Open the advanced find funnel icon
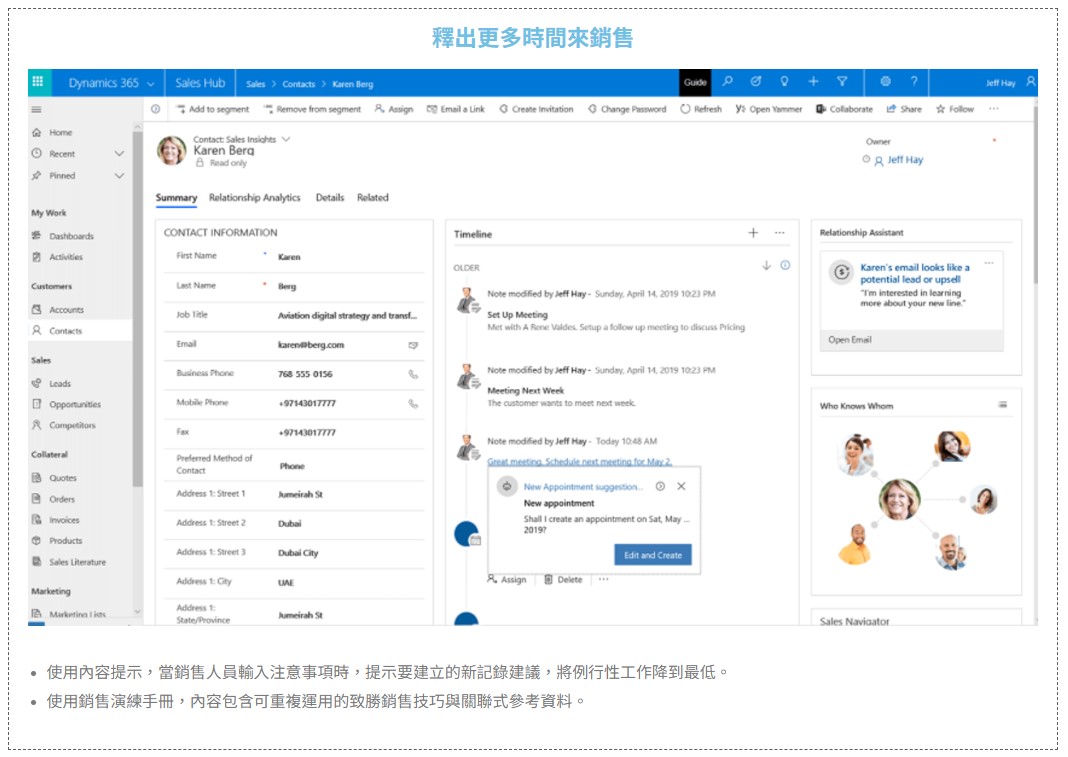This screenshot has height=757, width=1068. [x=842, y=82]
